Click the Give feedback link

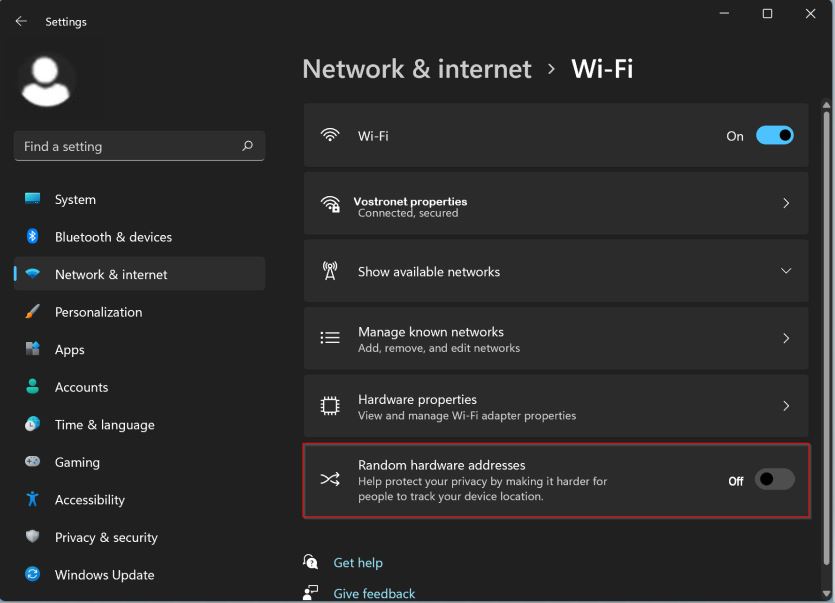point(374,593)
